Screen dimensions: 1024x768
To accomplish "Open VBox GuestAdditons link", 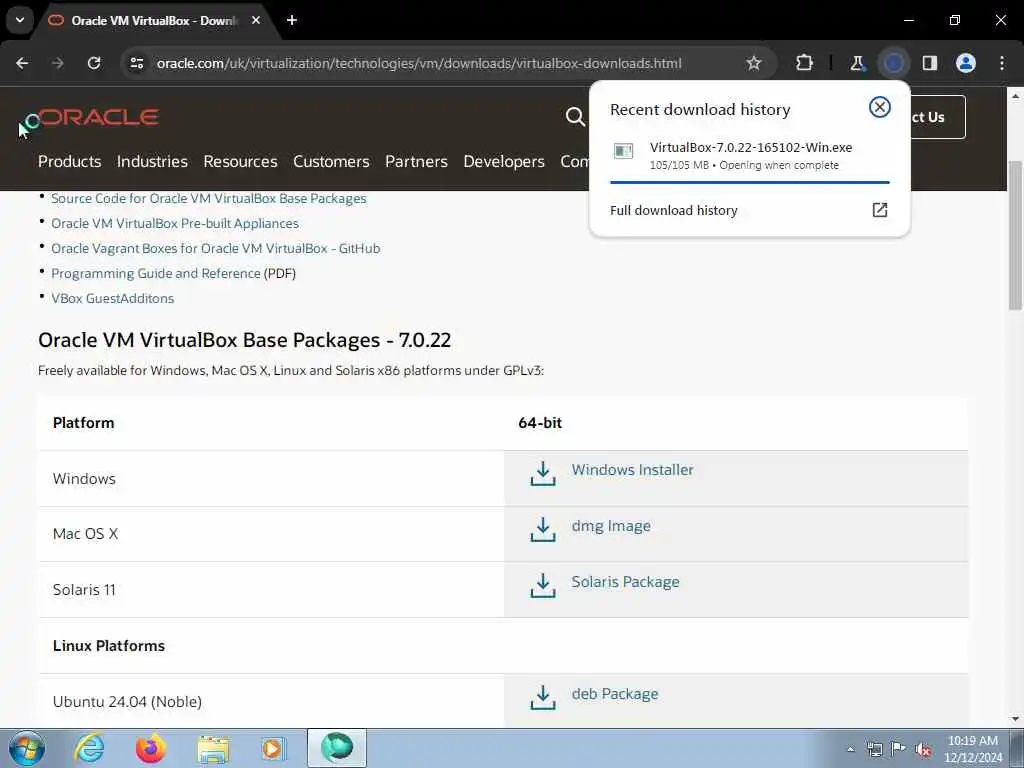I will point(112,298).
